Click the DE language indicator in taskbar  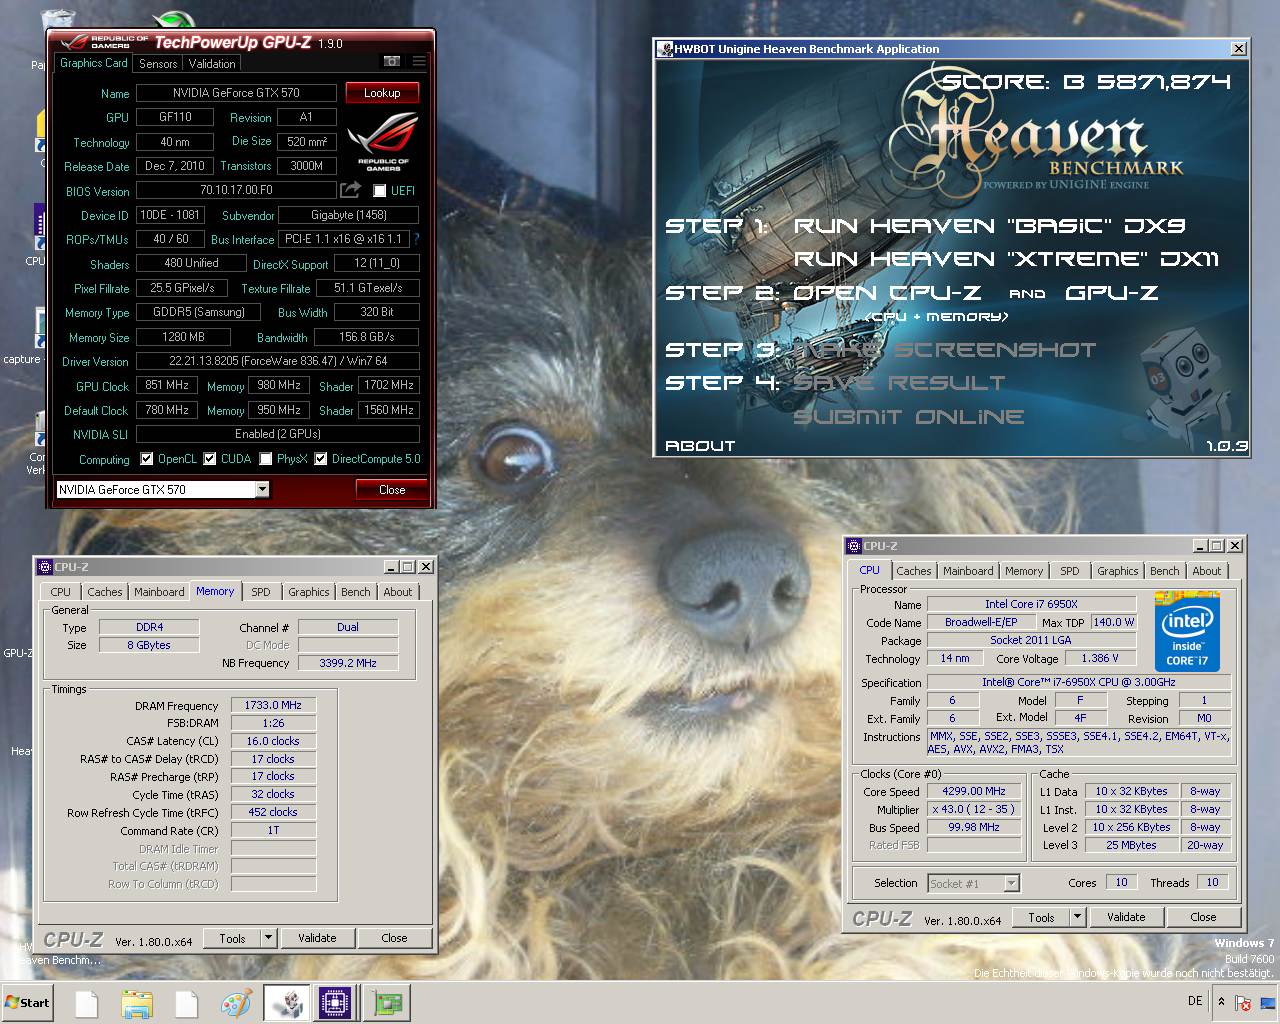pos(1195,1001)
